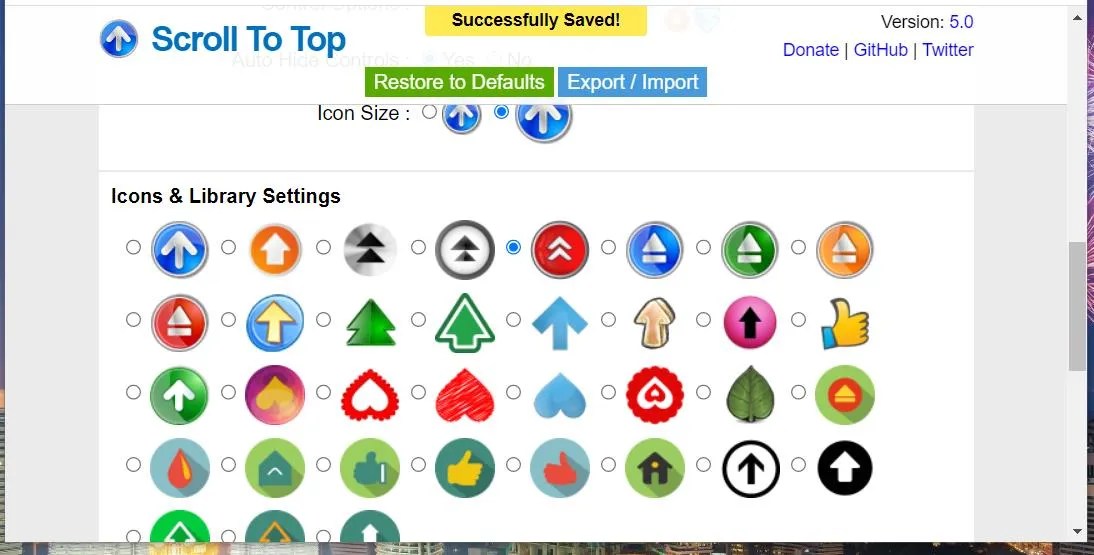Select radio button for blue up-arrow icon
This screenshot has height=555, width=1094.
133,247
